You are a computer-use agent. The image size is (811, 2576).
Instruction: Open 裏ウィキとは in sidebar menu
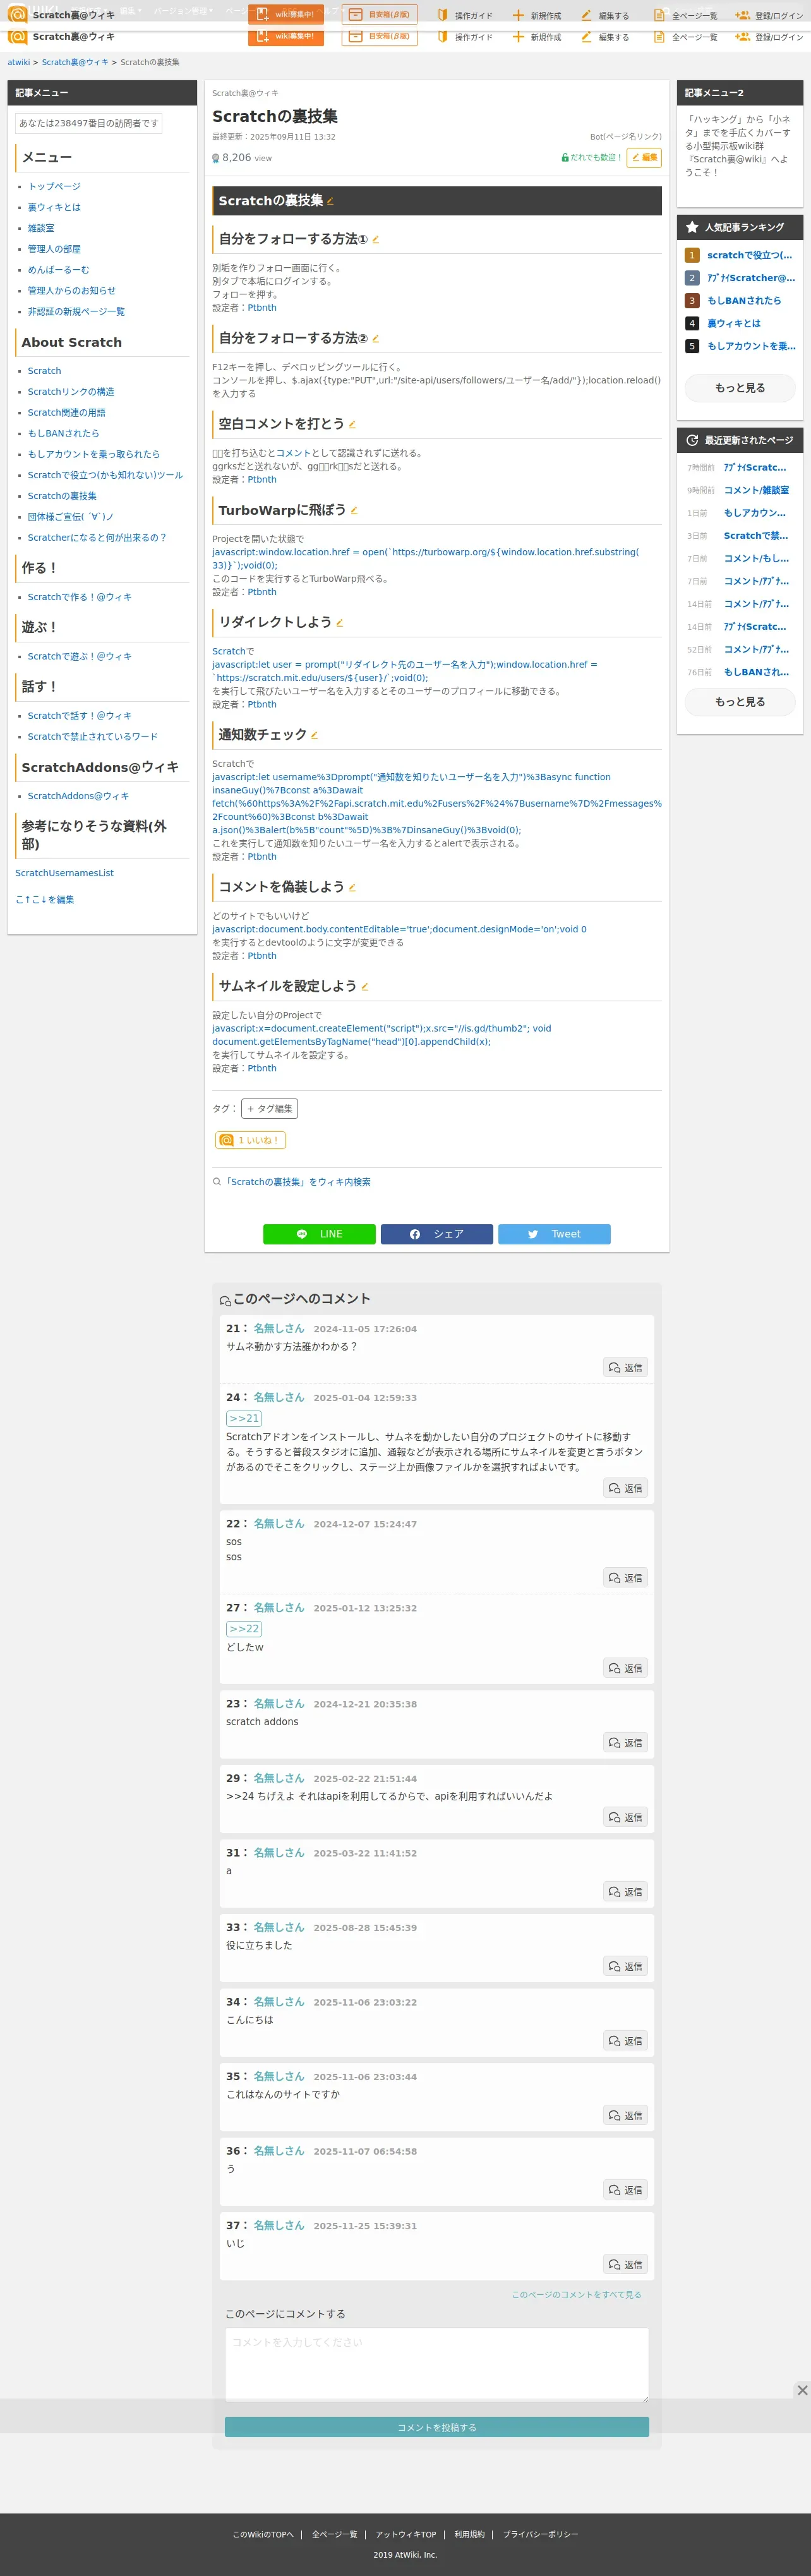click(54, 208)
